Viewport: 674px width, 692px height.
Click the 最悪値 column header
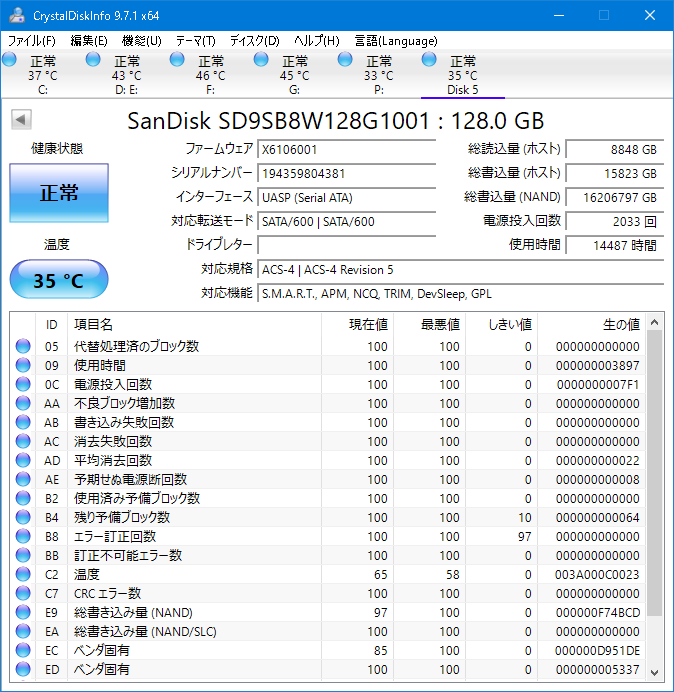[x=429, y=325]
